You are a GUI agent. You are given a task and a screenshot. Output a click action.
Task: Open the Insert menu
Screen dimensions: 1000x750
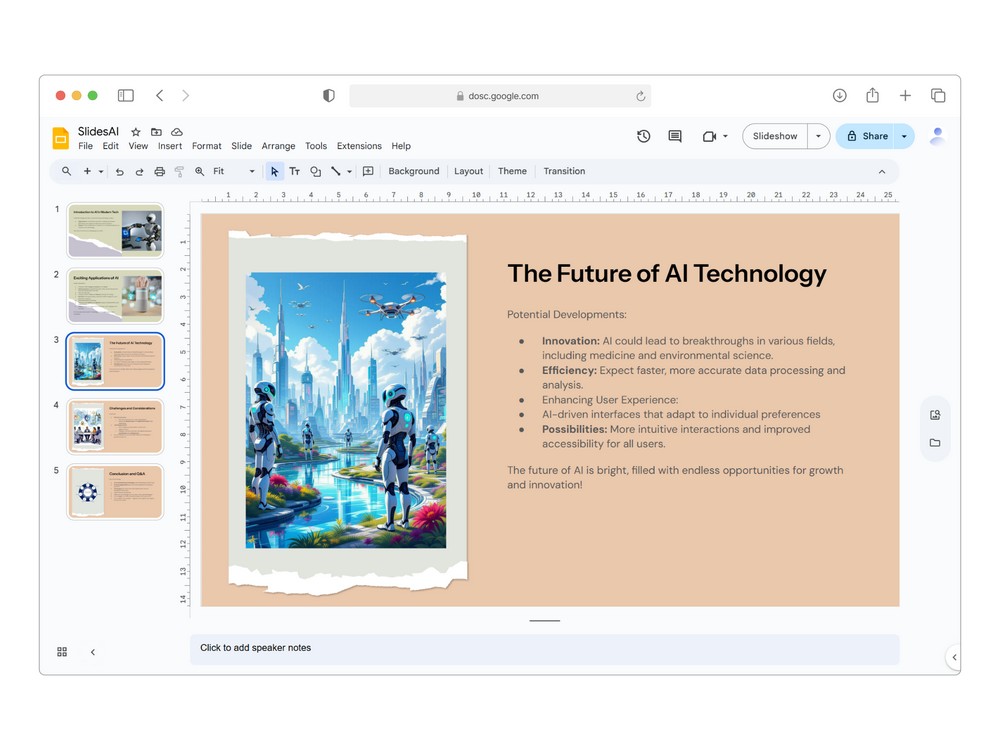(169, 146)
